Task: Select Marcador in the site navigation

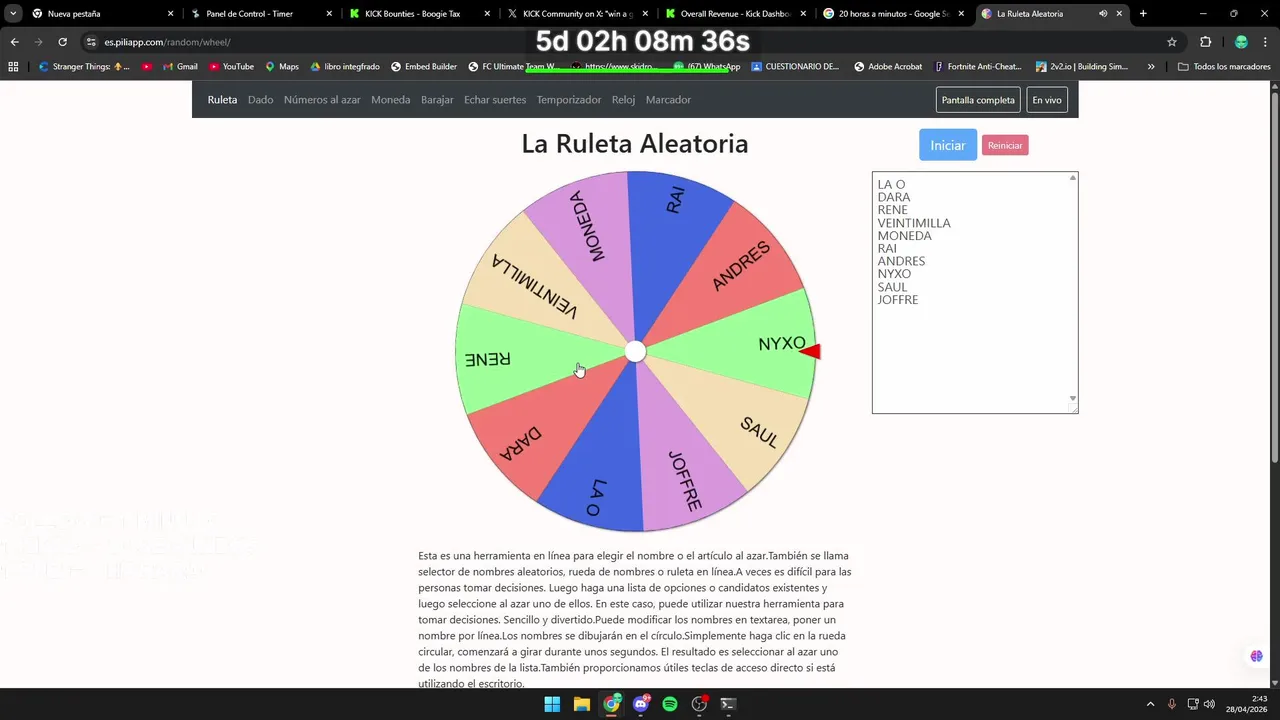Action: pyautogui.click(x=668, y=100)
